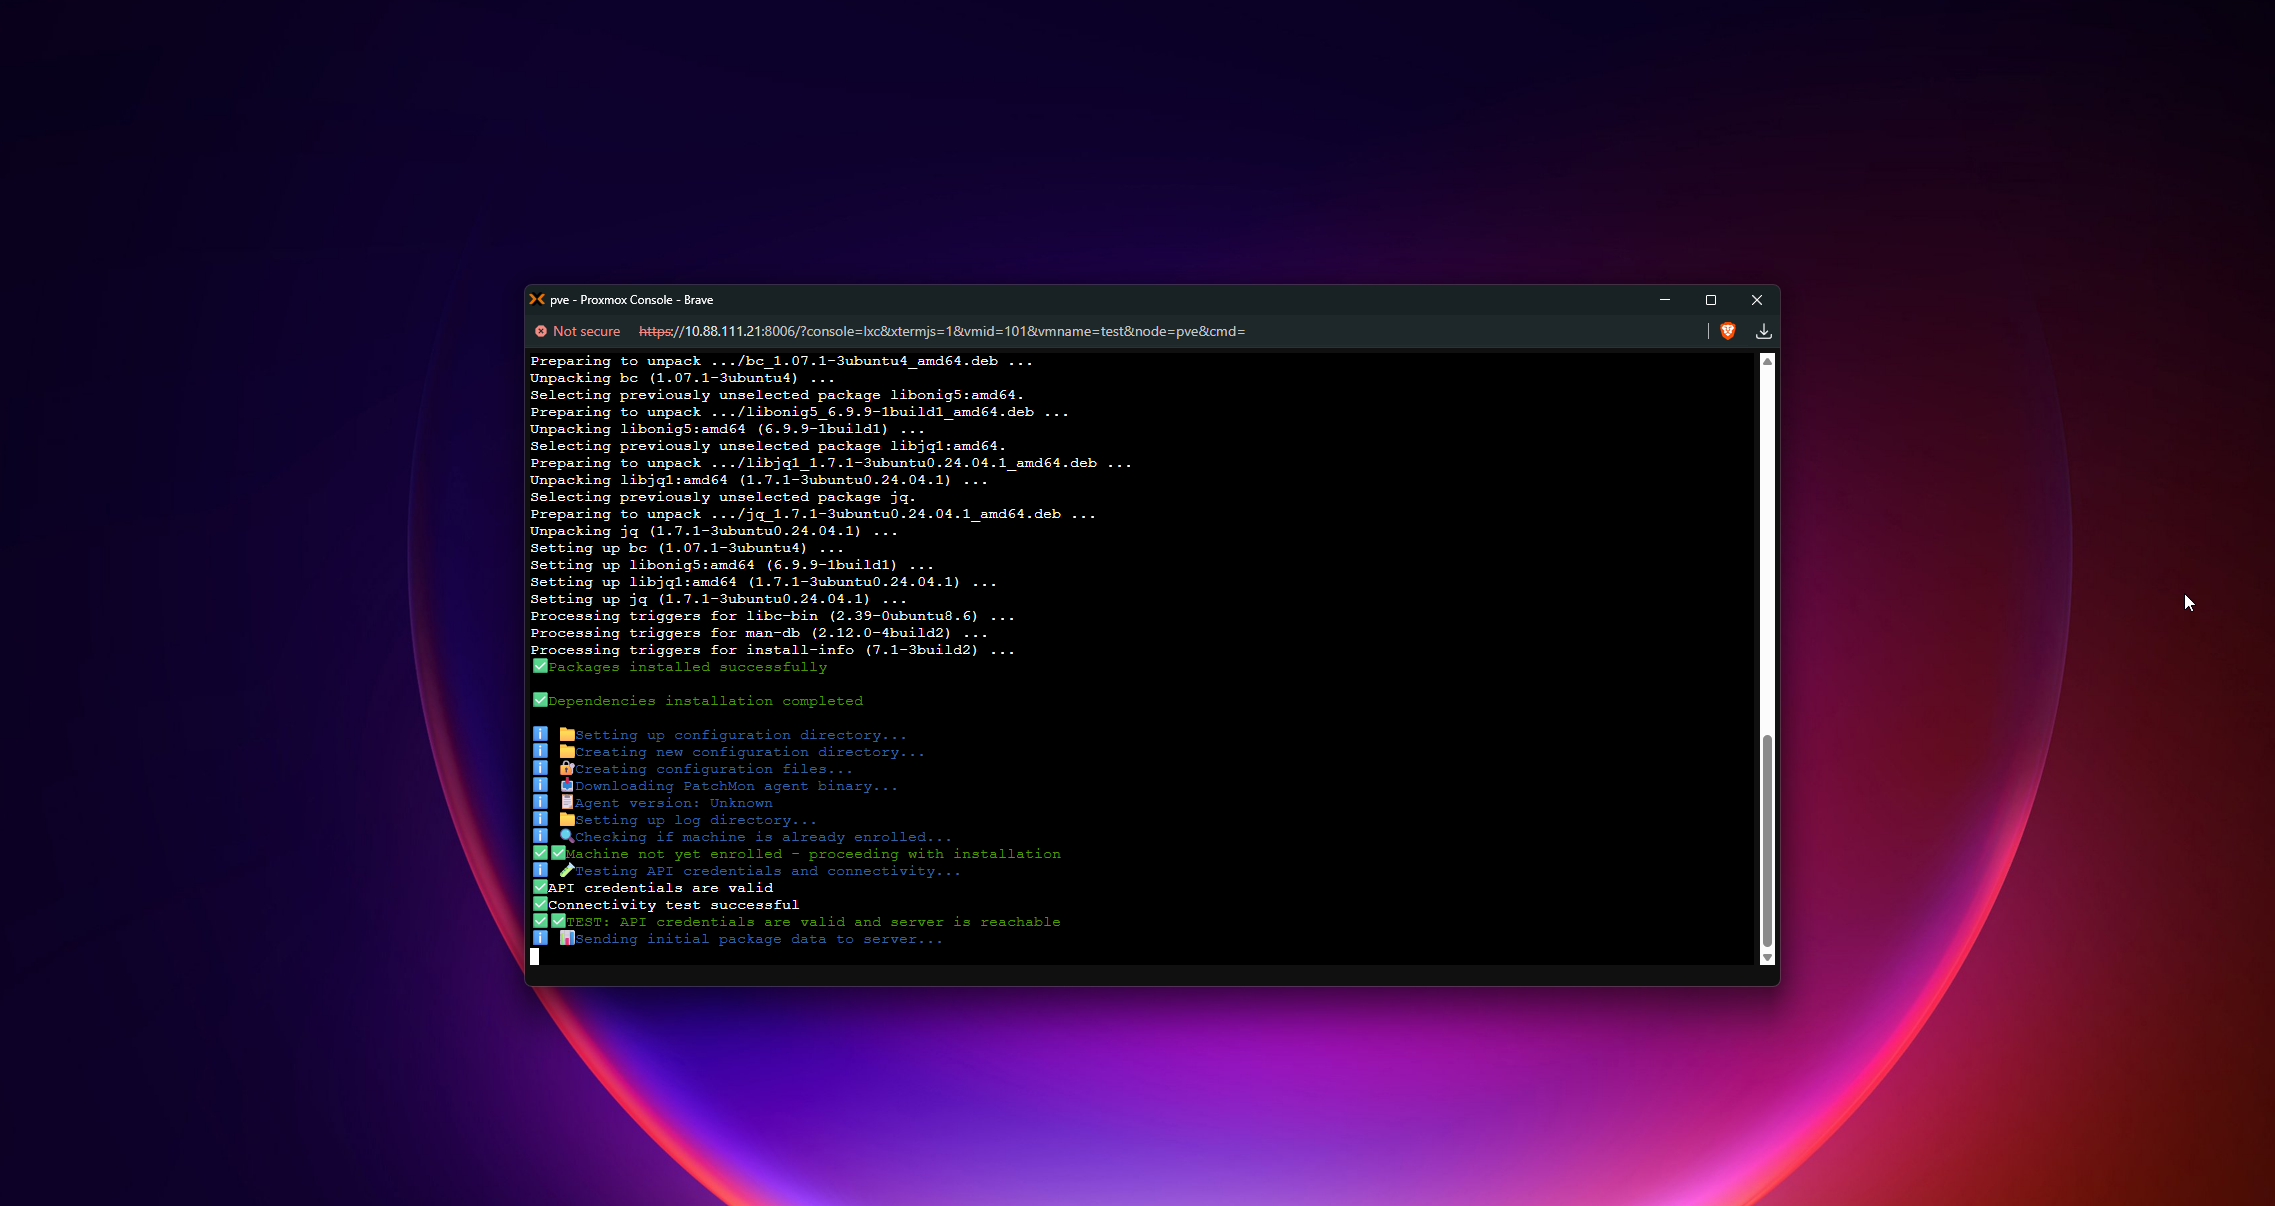Click the terminal scrollbar up arrow

point(1767,361)
